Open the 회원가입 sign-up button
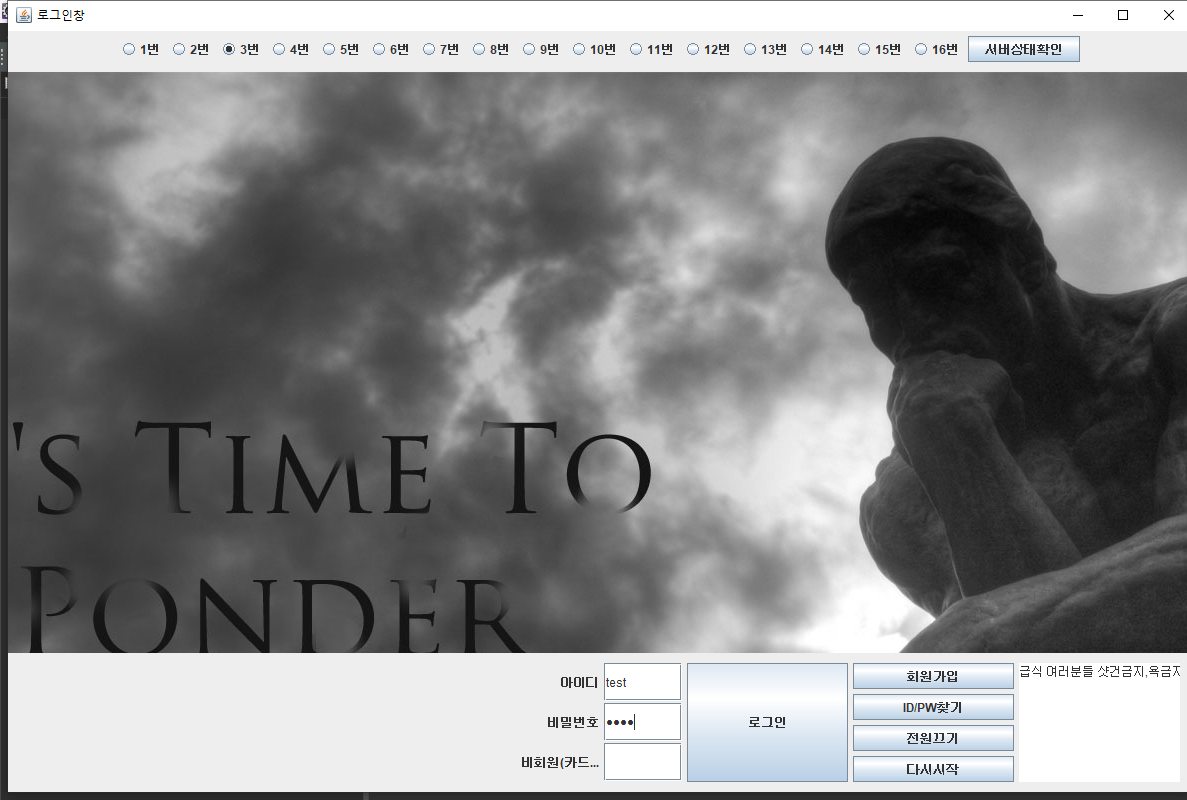The height and width of the screenshot is (800, 1187). (933, 676)
